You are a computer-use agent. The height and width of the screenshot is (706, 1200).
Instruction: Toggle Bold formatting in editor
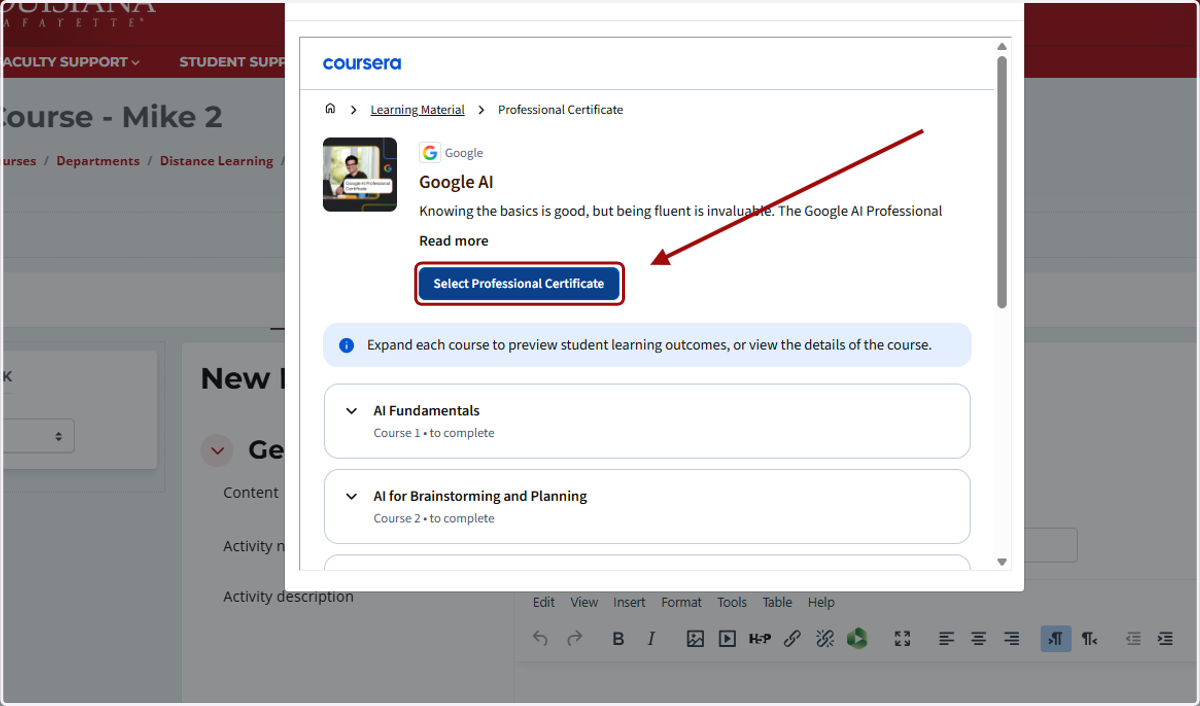point(618,638)
